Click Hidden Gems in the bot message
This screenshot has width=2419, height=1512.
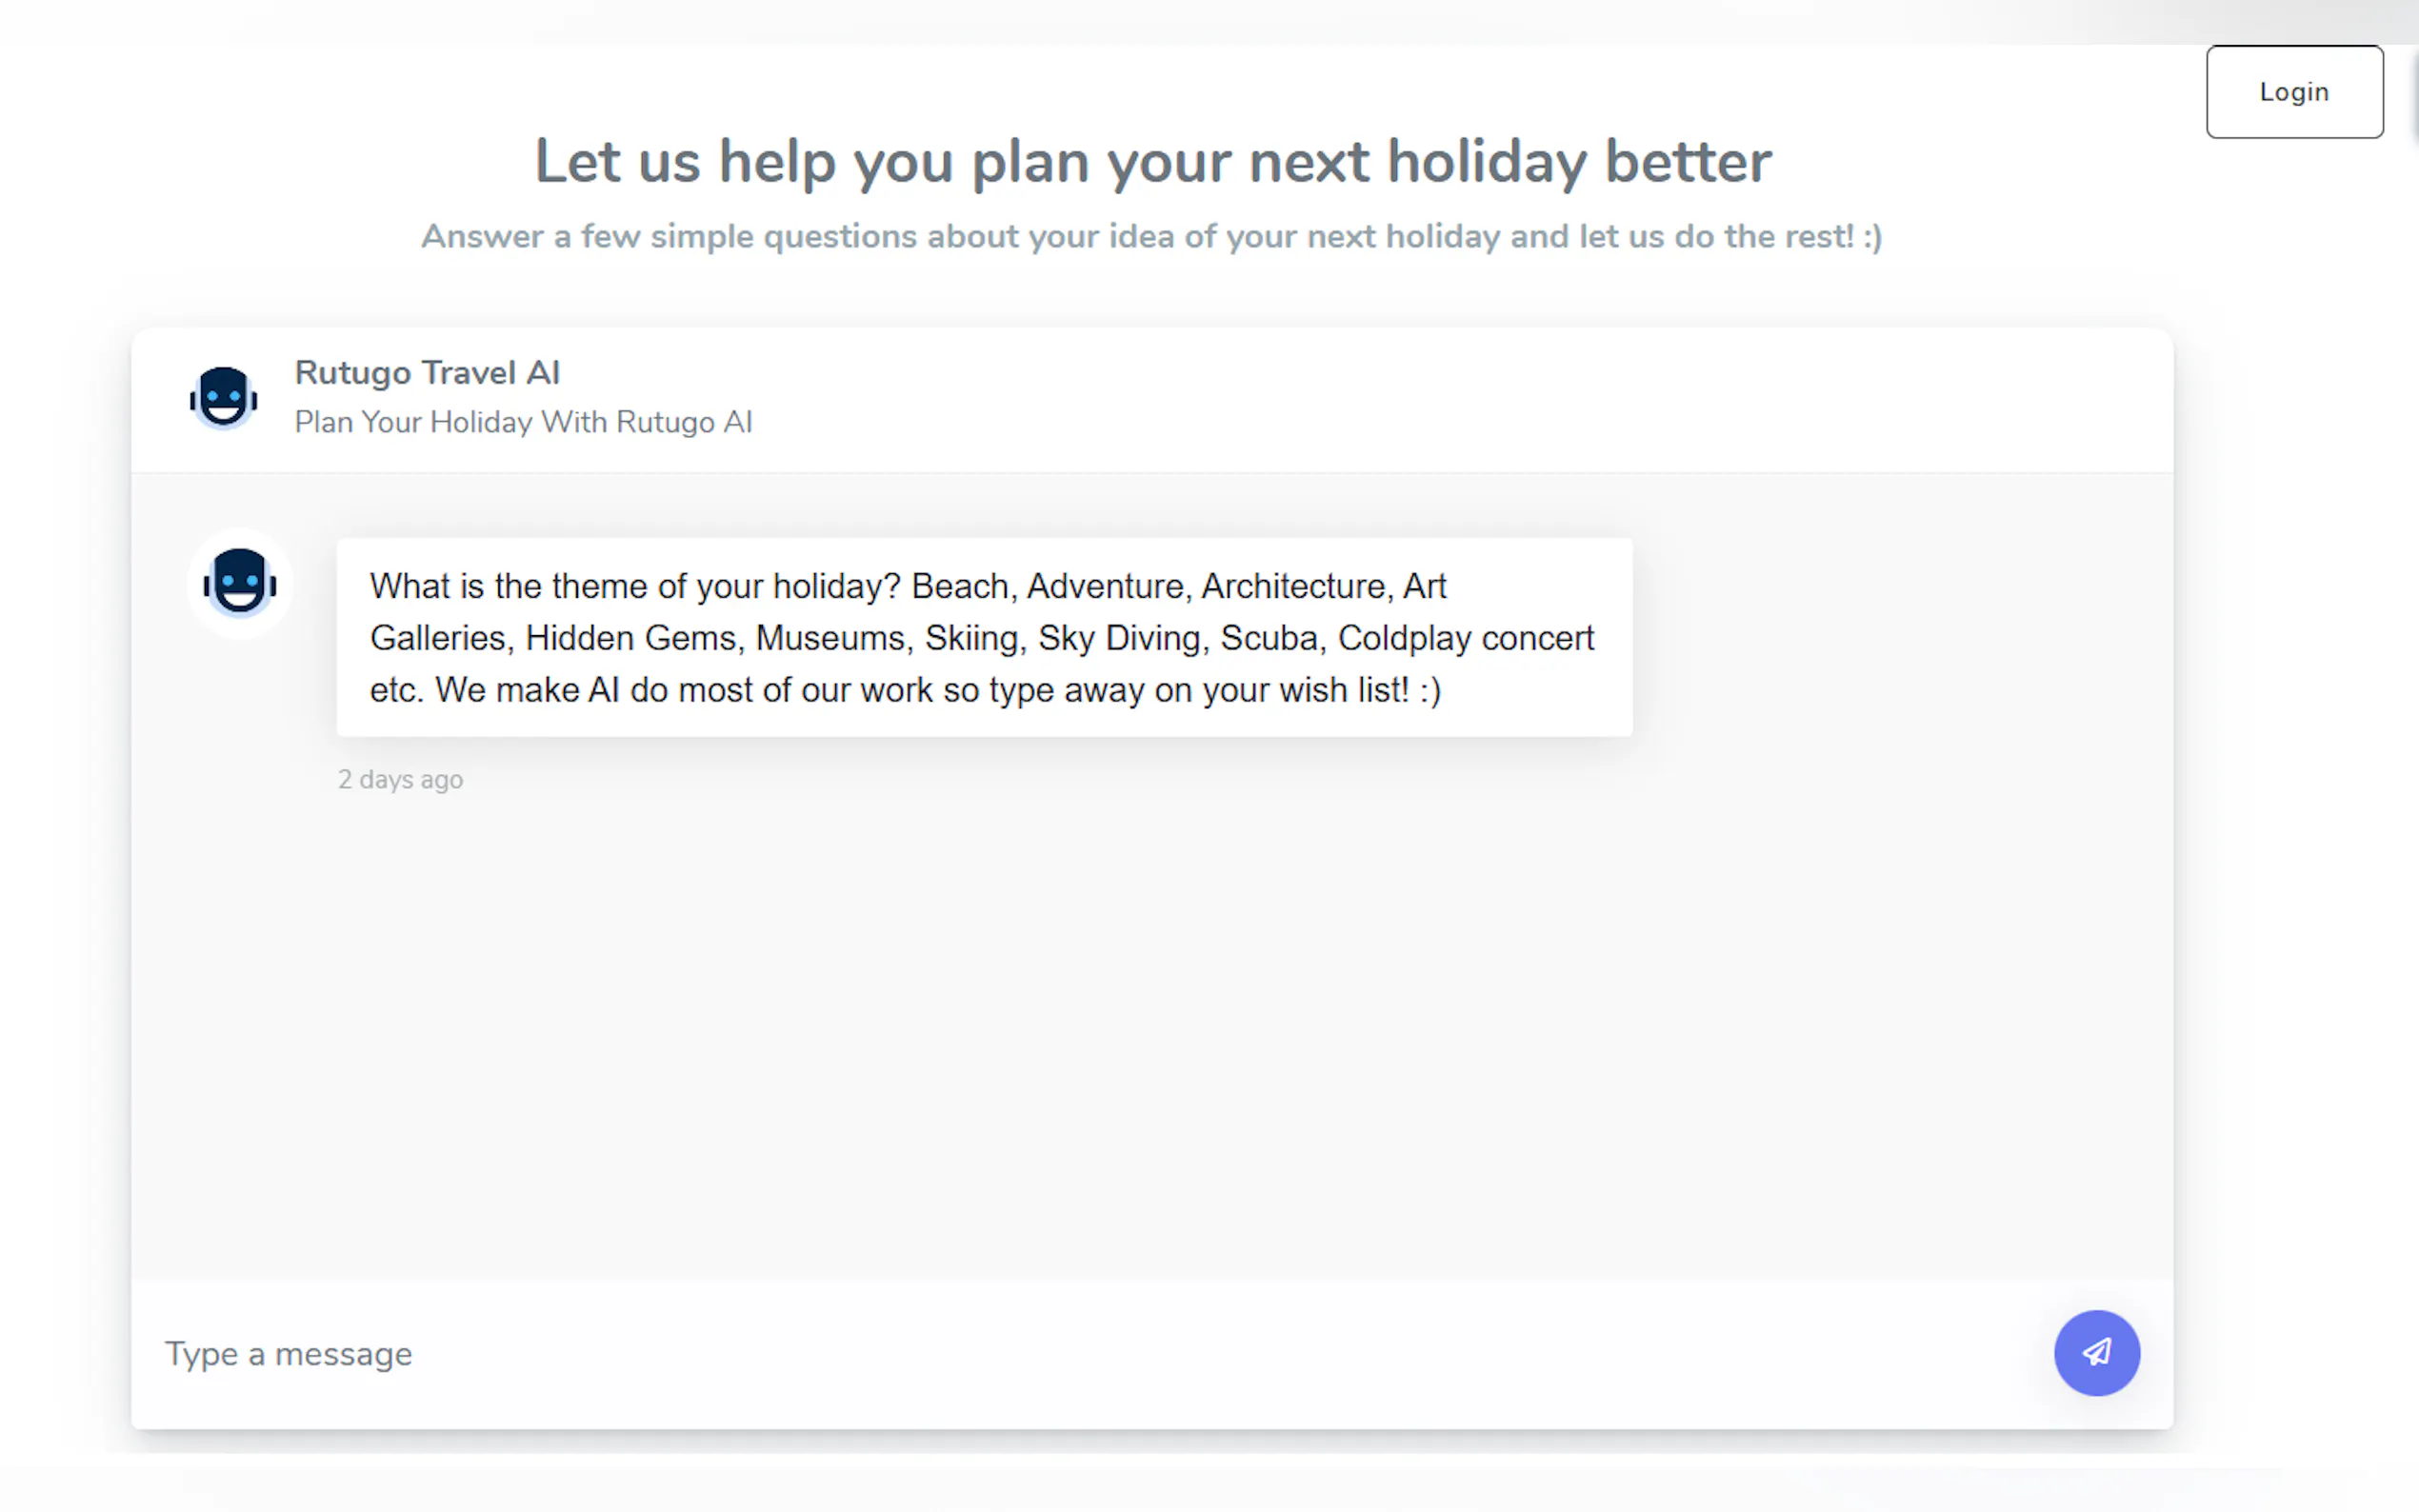point(630,638)
